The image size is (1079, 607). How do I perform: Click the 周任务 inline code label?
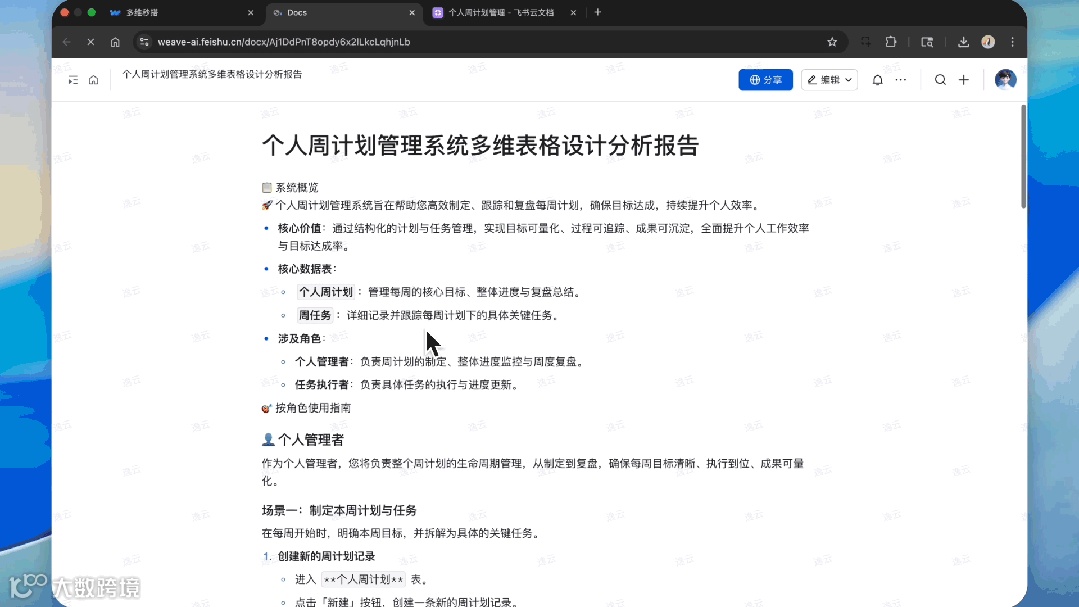[x=315, y=315]
